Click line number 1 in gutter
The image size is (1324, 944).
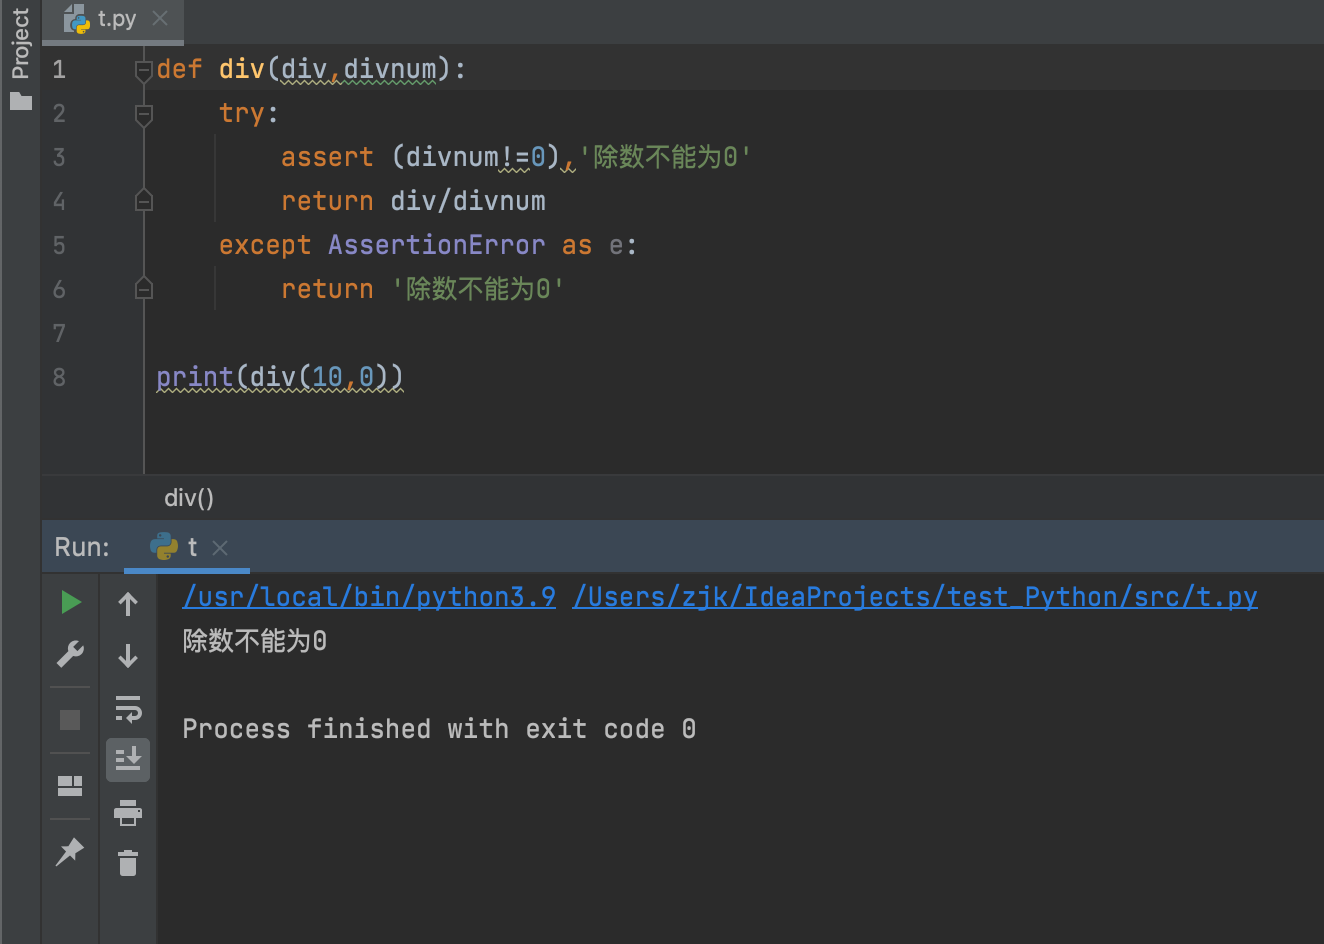tap(59, 69)
